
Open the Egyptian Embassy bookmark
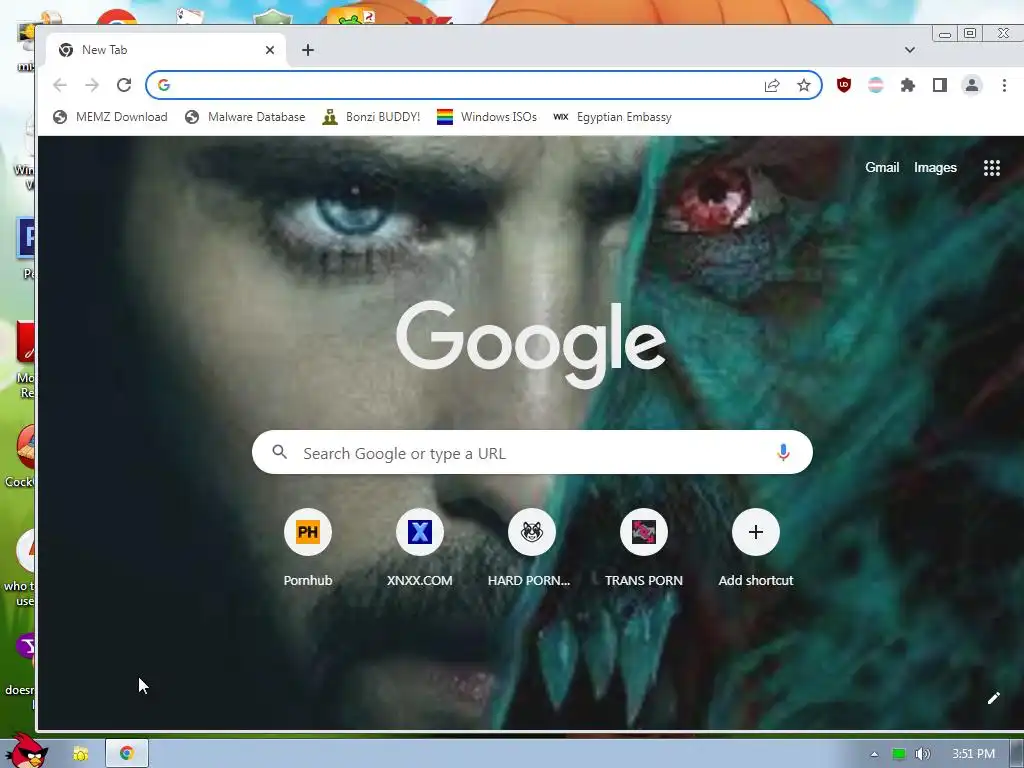[x=613, y=117]
